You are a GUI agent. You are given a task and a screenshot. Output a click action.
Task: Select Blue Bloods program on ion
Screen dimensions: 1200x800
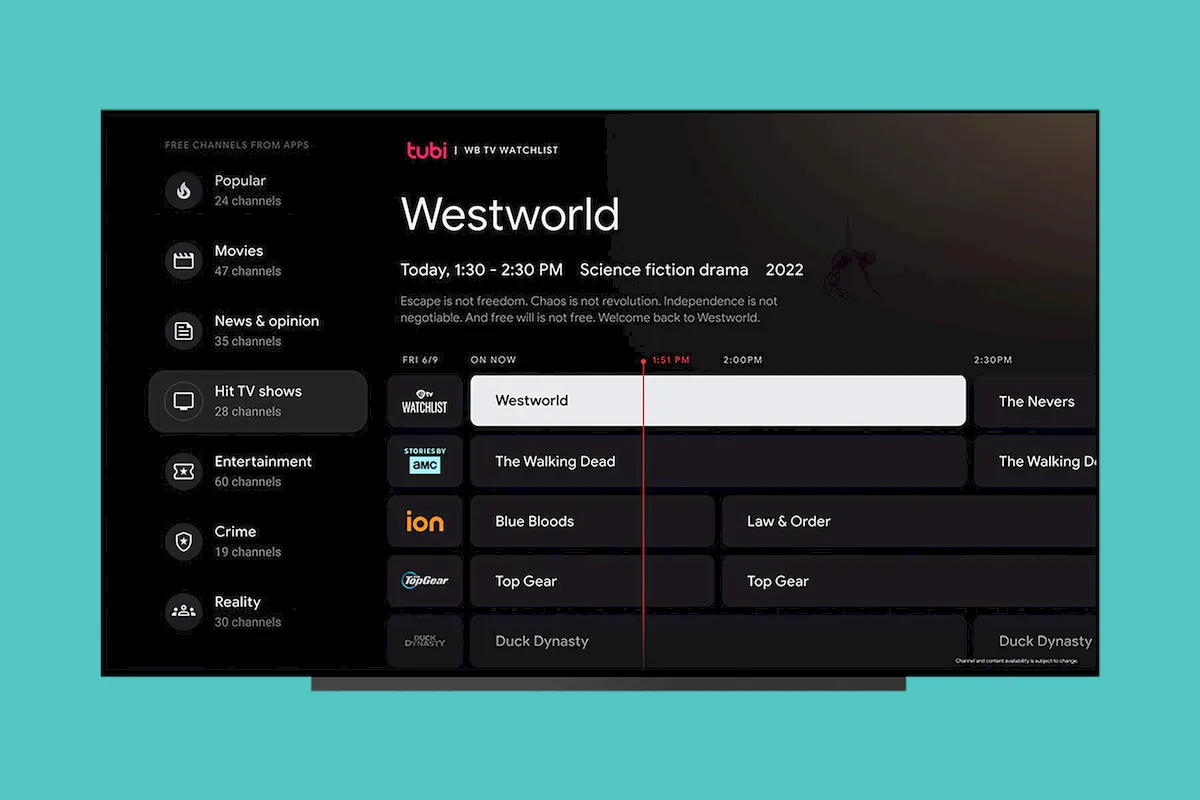[592, 521]
